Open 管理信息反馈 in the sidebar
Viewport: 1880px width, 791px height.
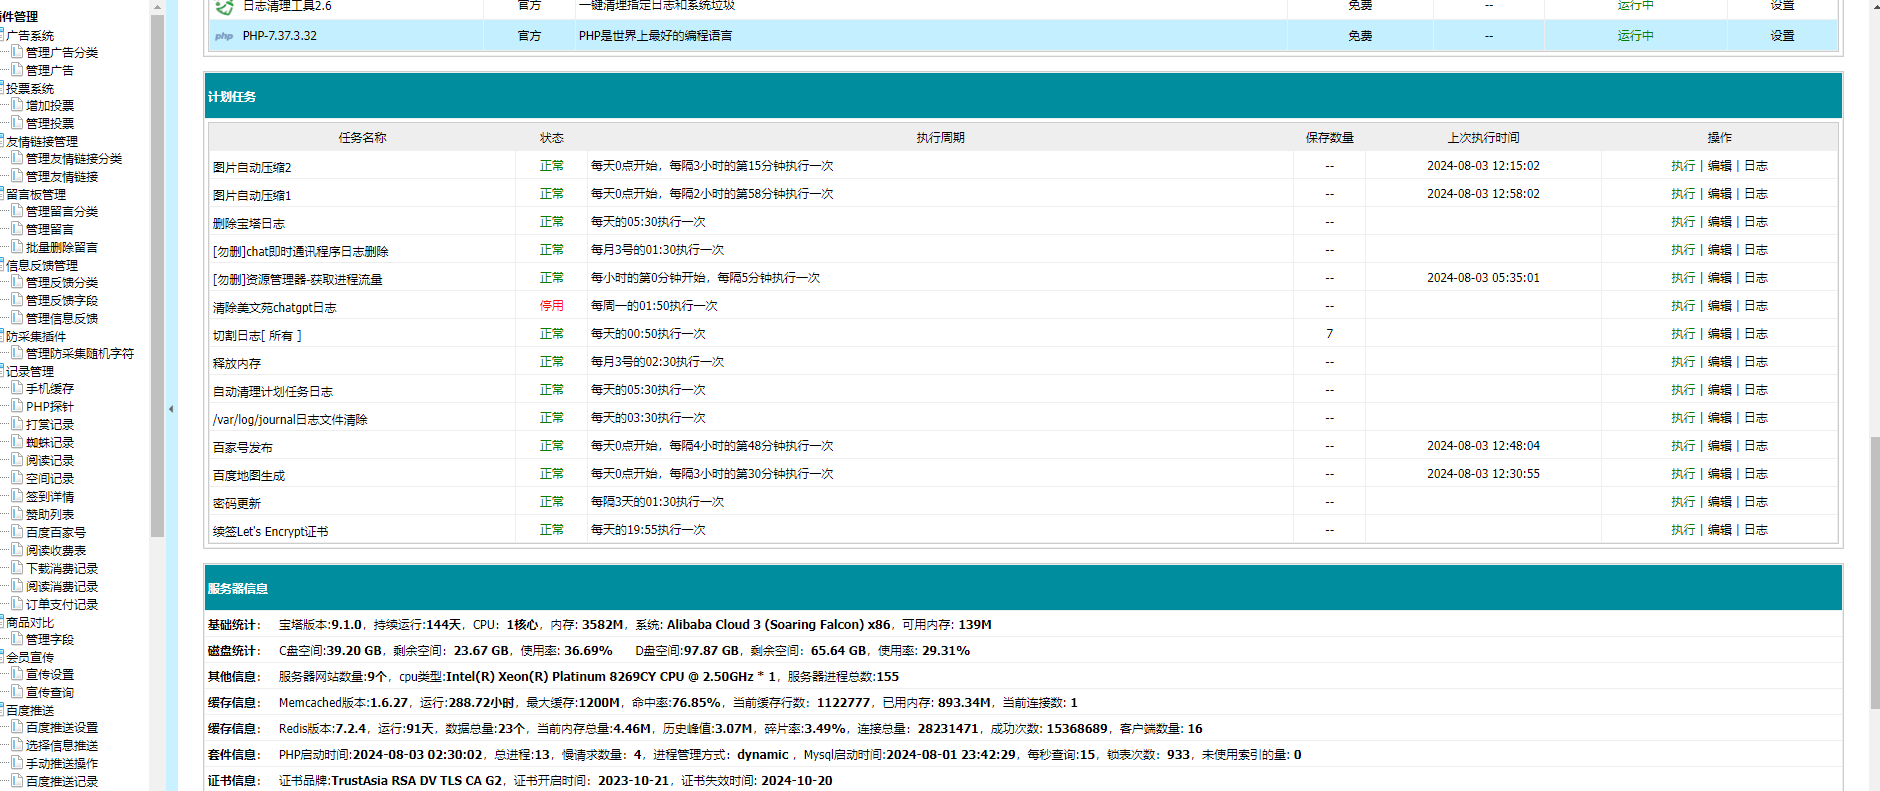click(x=62, y=318)
